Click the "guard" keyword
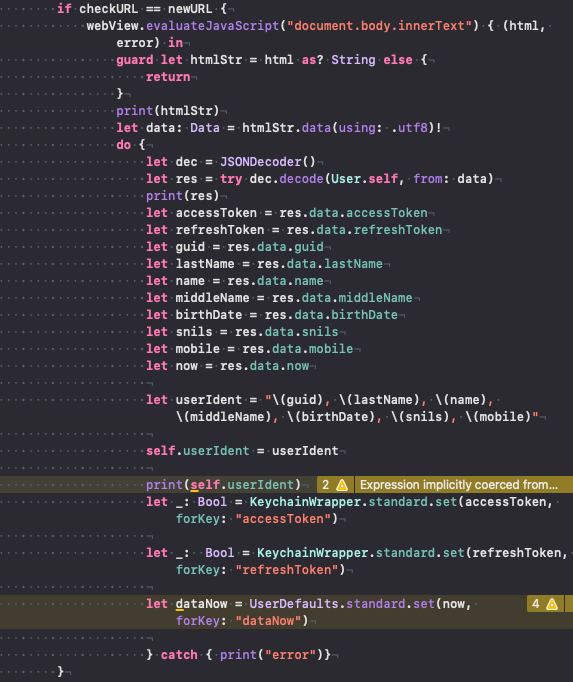573x682 pixels. 134,60
